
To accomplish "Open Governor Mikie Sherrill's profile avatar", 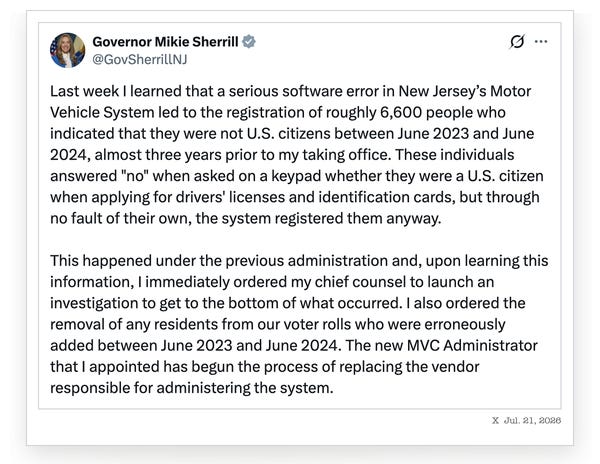I will click(67, 50).
